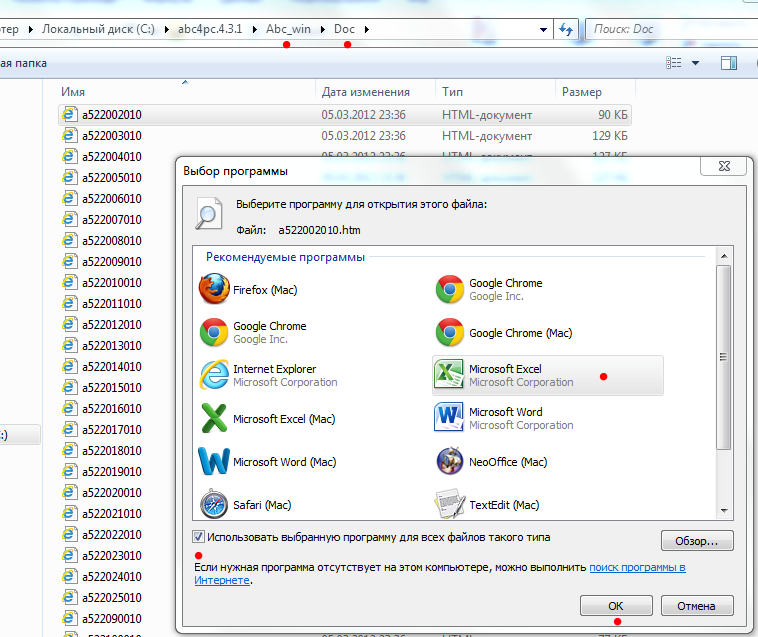Go to Doc breadcrumb segment
This screenshot has height=637, width=758.
[x=344, y=29]
